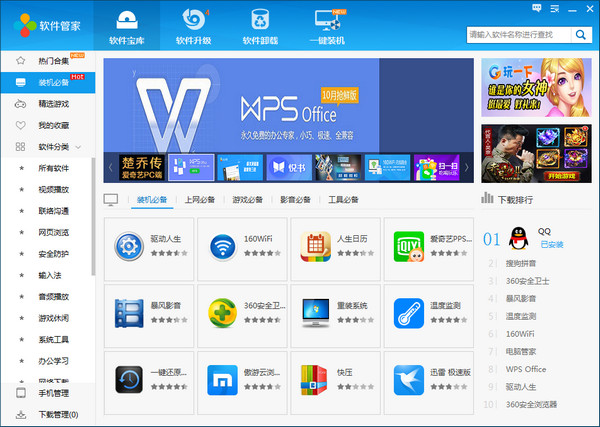Switch to the 游戏必备 tab

248,200
